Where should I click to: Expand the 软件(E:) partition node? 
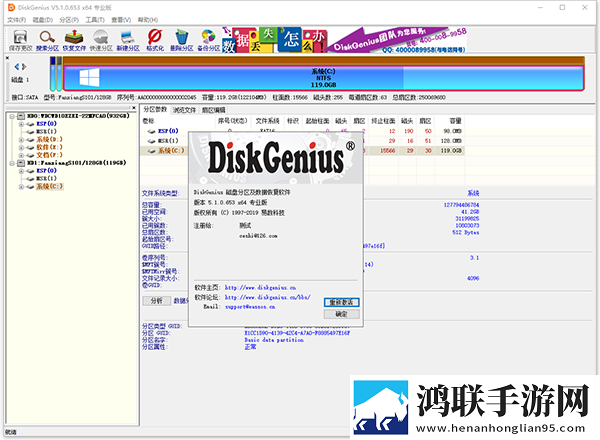(x=21, y=147)
